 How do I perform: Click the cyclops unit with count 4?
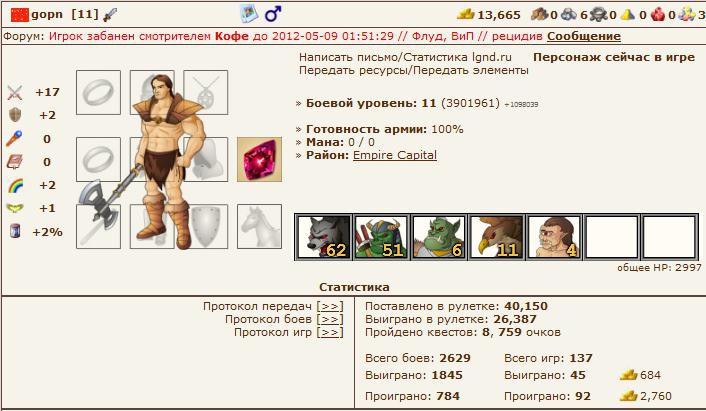click(x=554, y=237)
